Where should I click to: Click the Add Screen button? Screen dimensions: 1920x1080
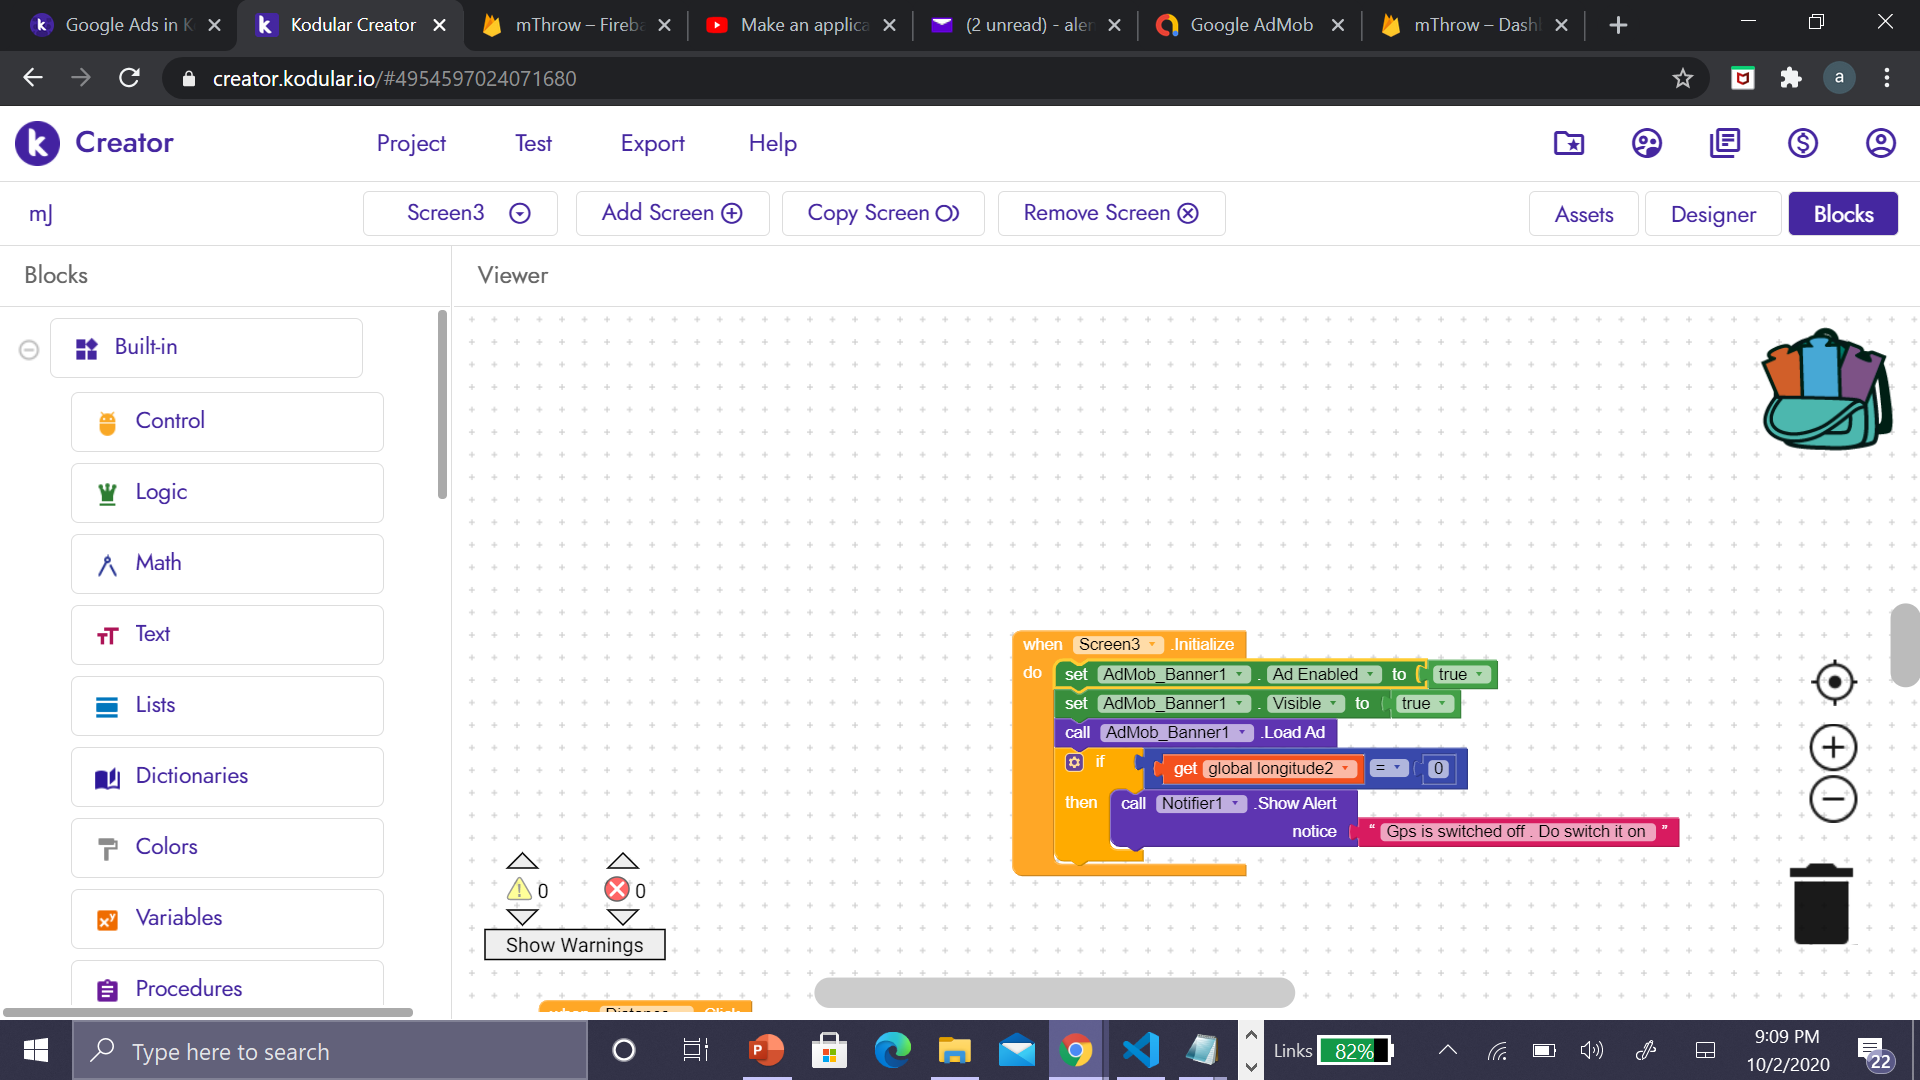[672, 213]
